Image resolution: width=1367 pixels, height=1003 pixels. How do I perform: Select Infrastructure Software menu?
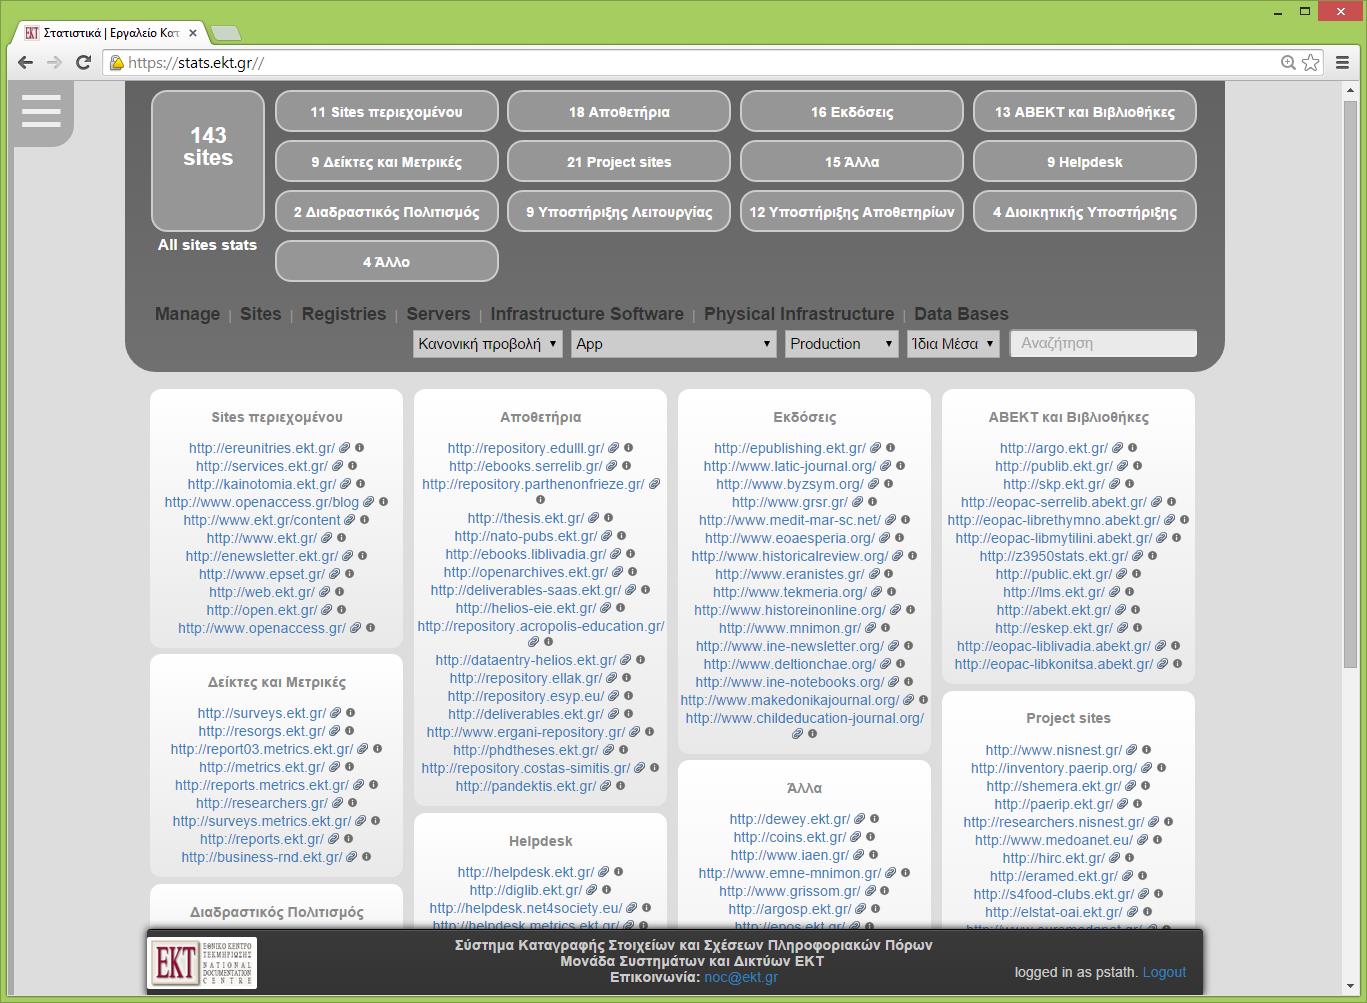coord(587,314)
